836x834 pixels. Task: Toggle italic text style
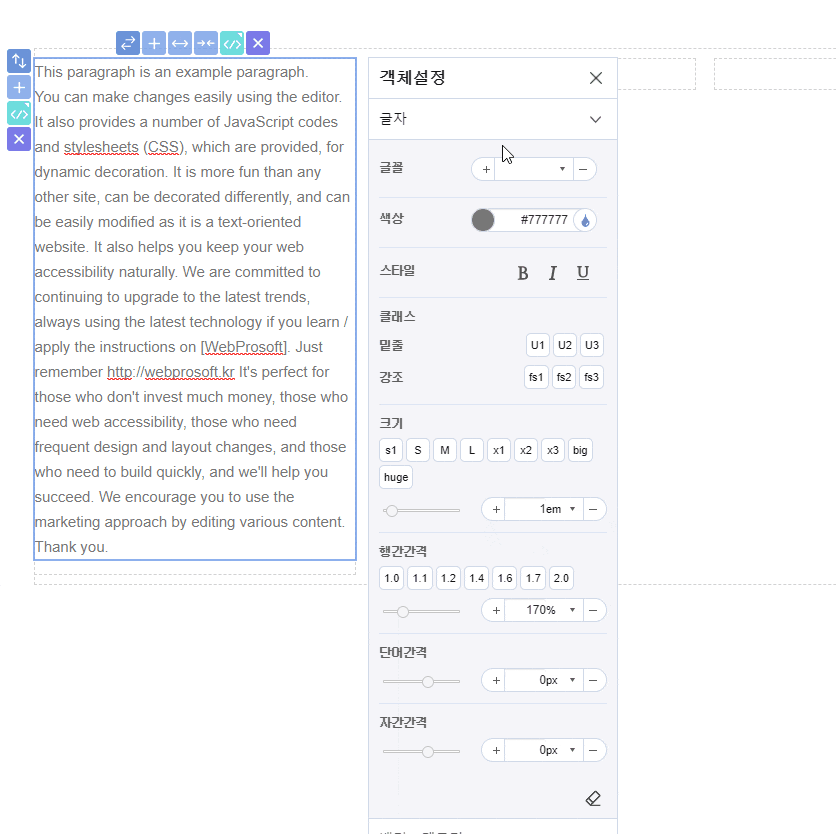pos(552,273)
